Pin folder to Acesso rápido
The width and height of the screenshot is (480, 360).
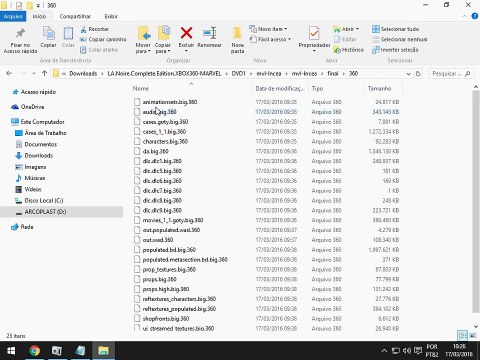[20, 41]
